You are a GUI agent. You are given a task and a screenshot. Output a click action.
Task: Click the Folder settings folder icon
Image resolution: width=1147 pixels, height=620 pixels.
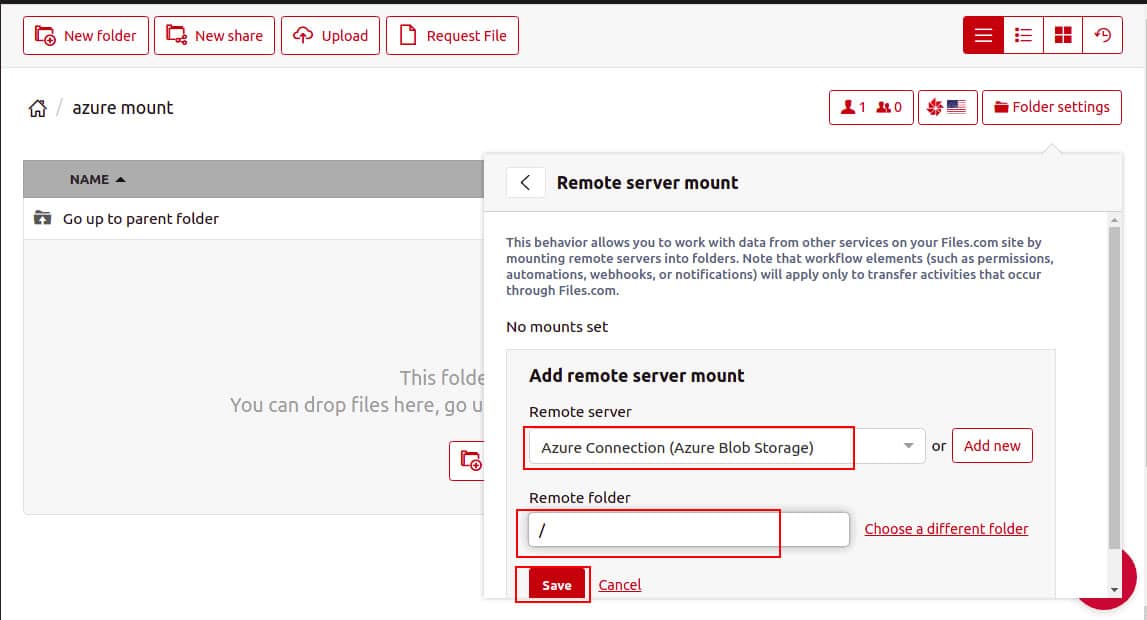pyautogui.click(x=1001, y=107)
